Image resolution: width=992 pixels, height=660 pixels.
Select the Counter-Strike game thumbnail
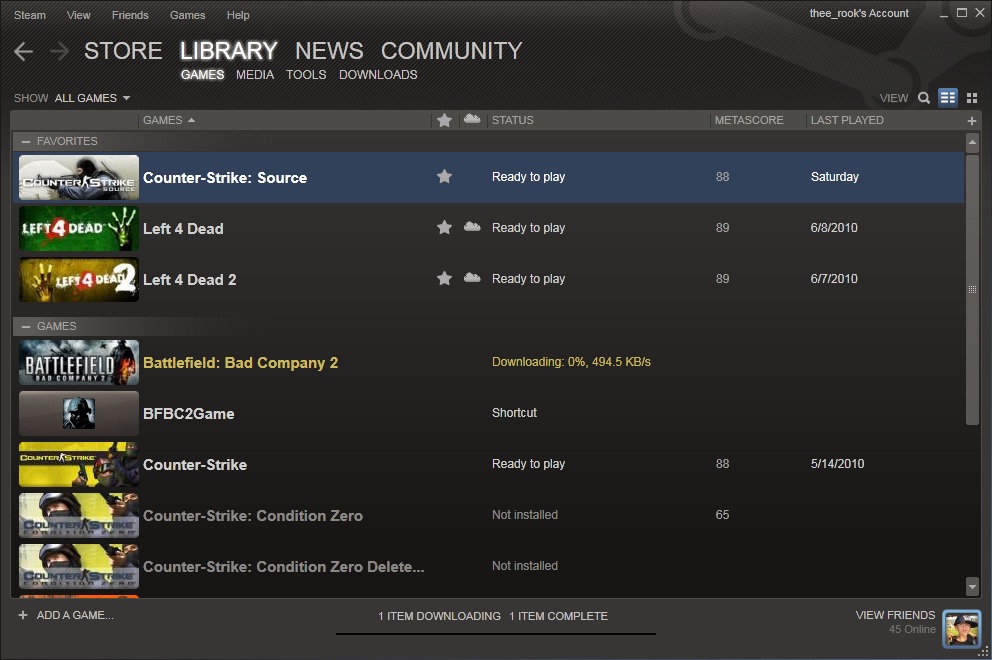coord(79,464)
